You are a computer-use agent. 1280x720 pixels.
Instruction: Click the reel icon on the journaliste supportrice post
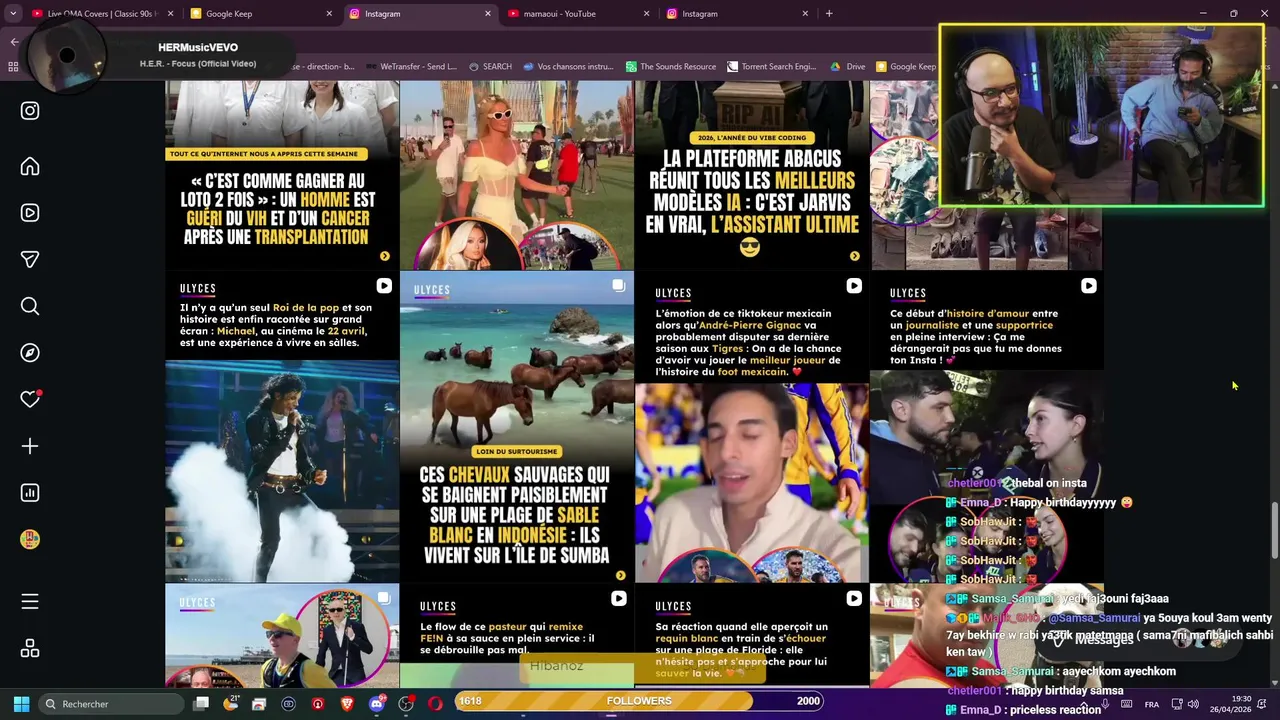[1088, 286]
